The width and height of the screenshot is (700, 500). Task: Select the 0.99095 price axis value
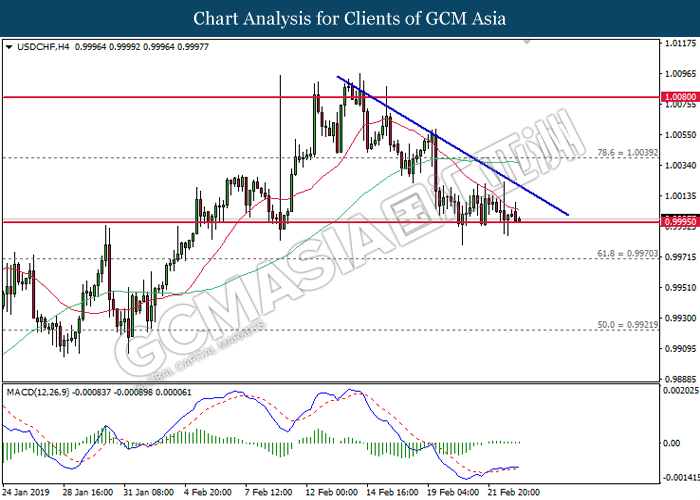681,349
